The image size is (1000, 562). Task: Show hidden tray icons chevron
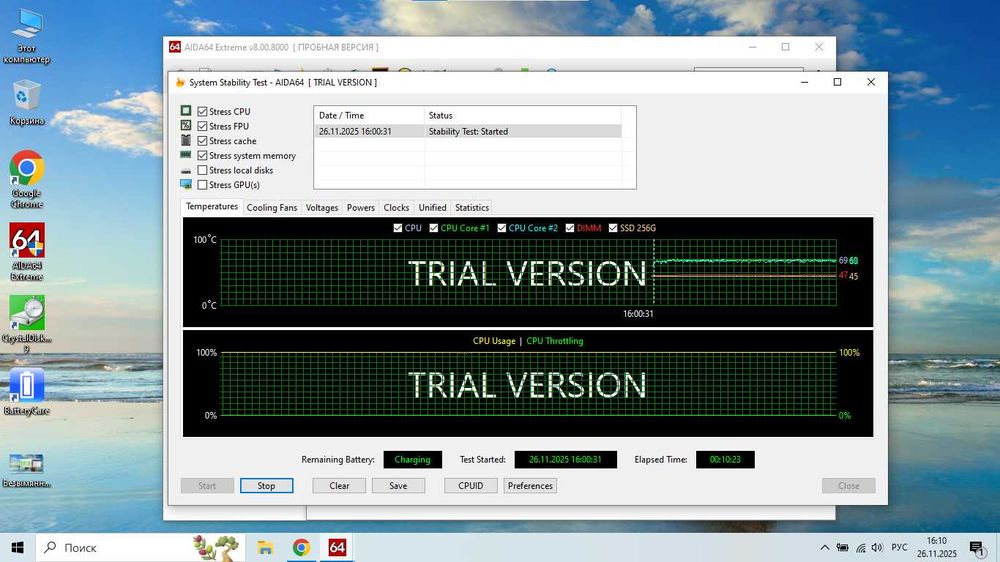825,547
